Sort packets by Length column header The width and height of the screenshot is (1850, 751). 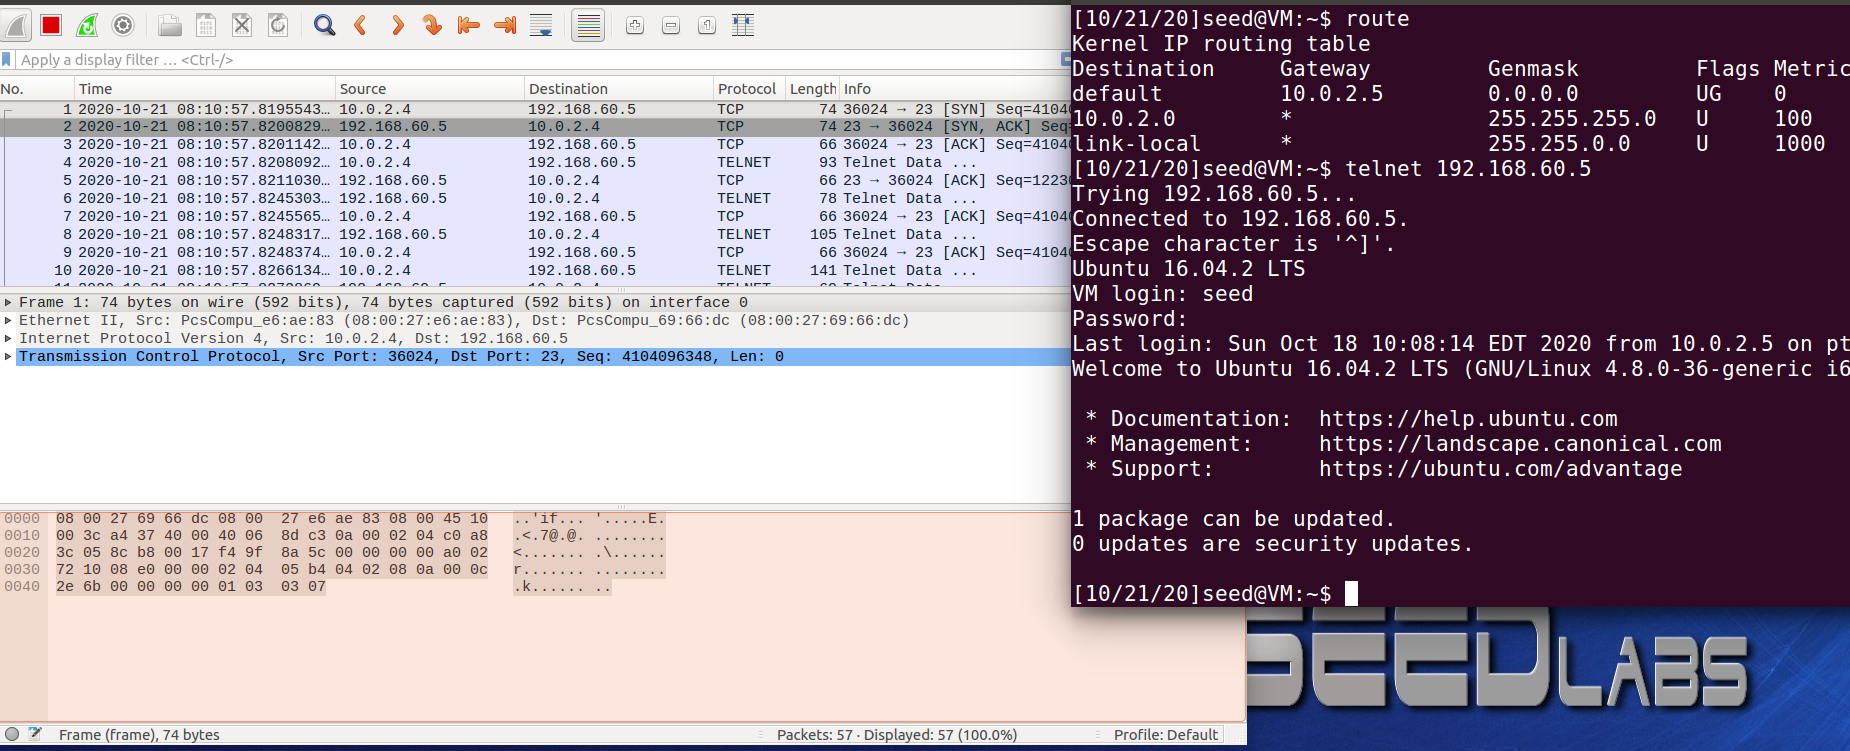click(812, 89)
